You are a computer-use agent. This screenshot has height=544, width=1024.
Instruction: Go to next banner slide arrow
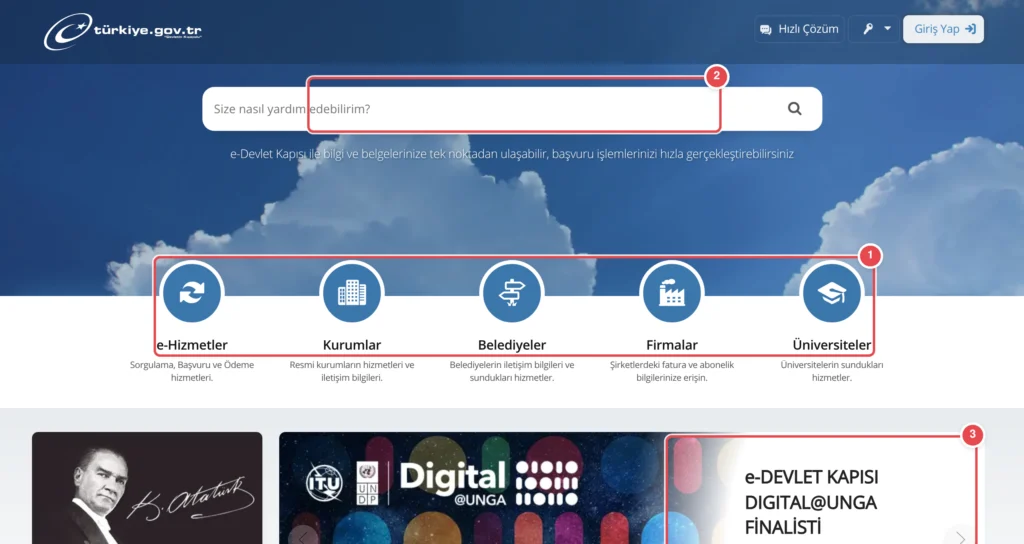pyautogui.click(x=960, y=537)
